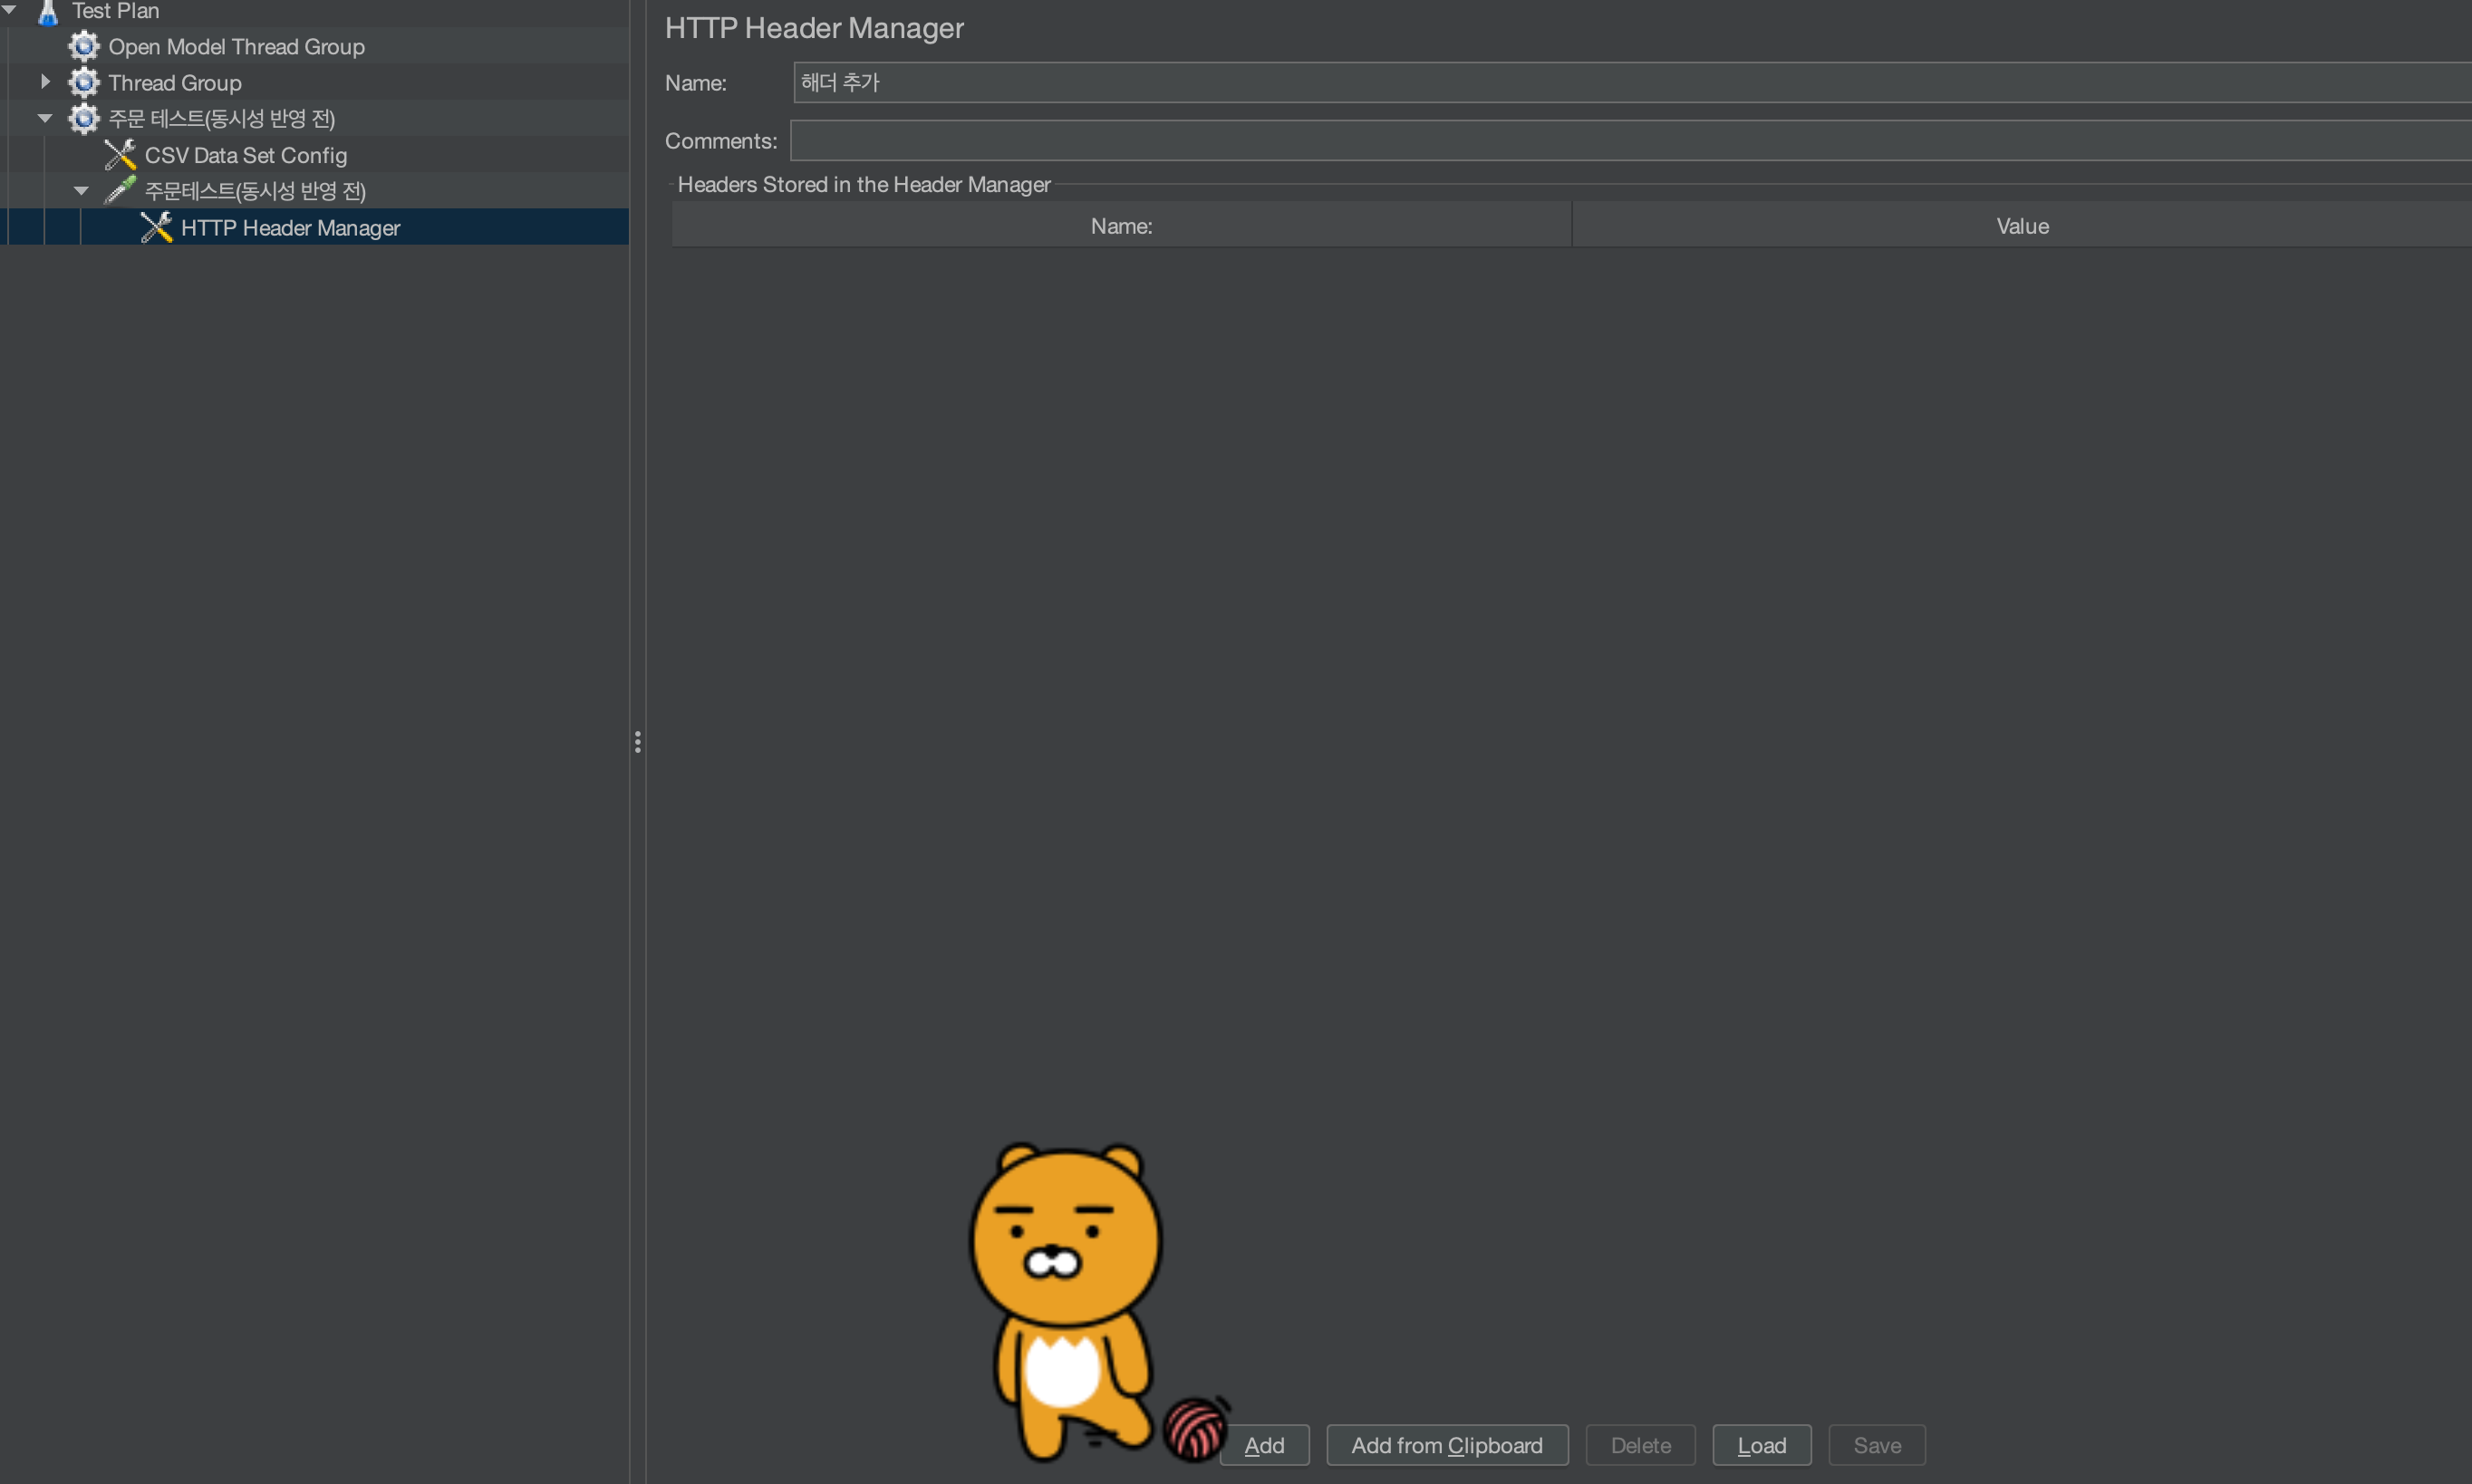Select the CSV Data Set Config item
Viewport: 2472px width, 1484px height.
(x=246, y=155)
